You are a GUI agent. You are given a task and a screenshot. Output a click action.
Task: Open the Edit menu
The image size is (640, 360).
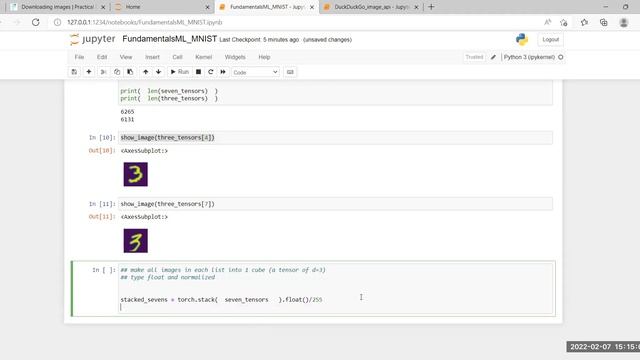click(x=102, y=57)
